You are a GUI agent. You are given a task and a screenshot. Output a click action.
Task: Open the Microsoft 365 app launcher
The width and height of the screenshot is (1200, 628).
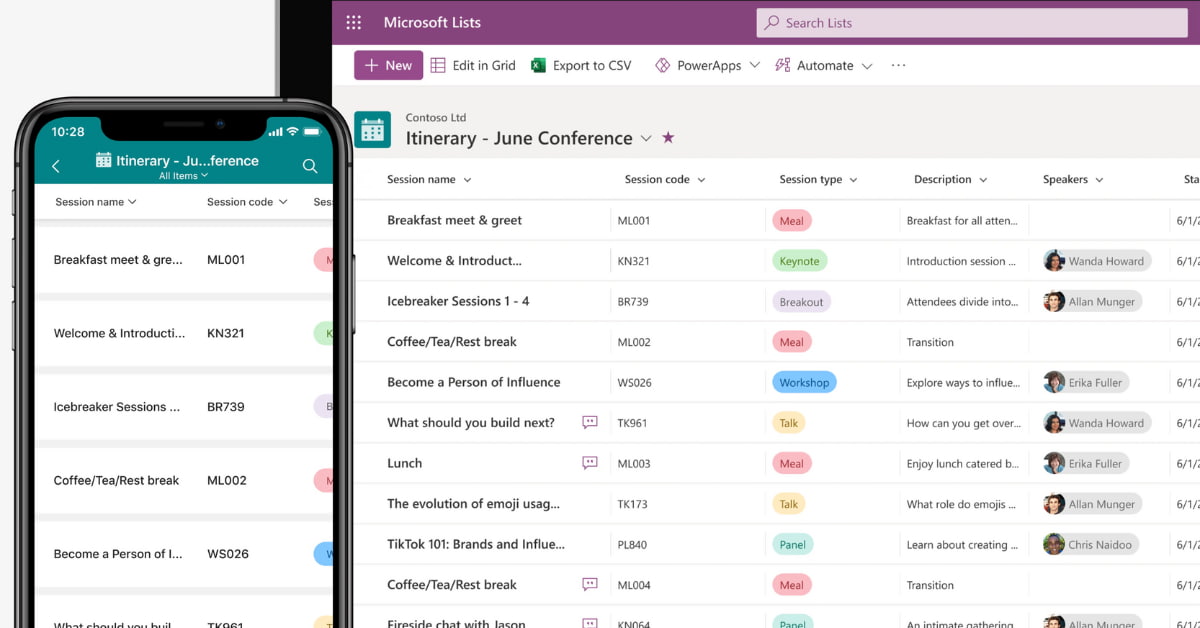pos(354,22)
